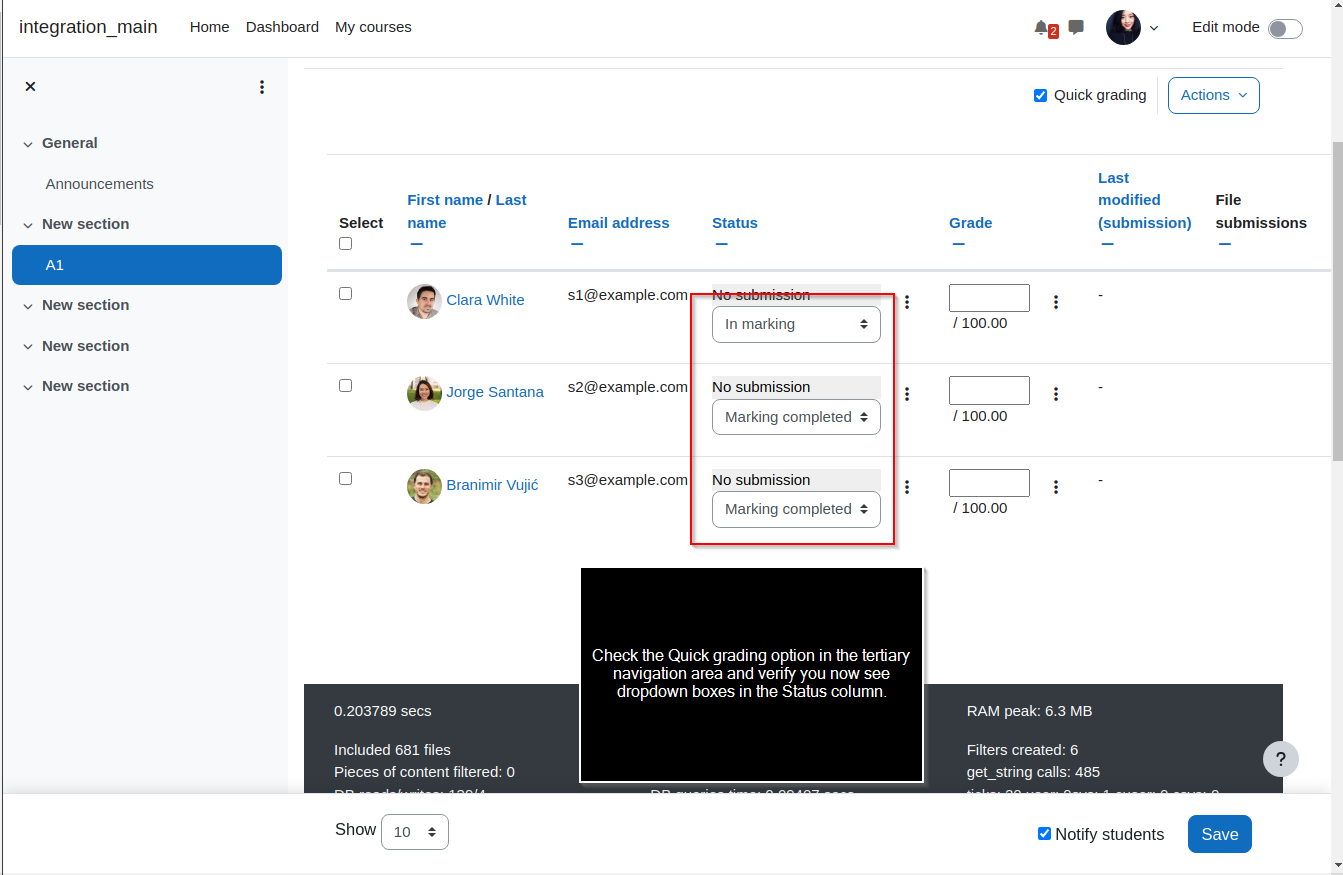
Task: Click Clara White's profile picture
Action: (424, 301)
